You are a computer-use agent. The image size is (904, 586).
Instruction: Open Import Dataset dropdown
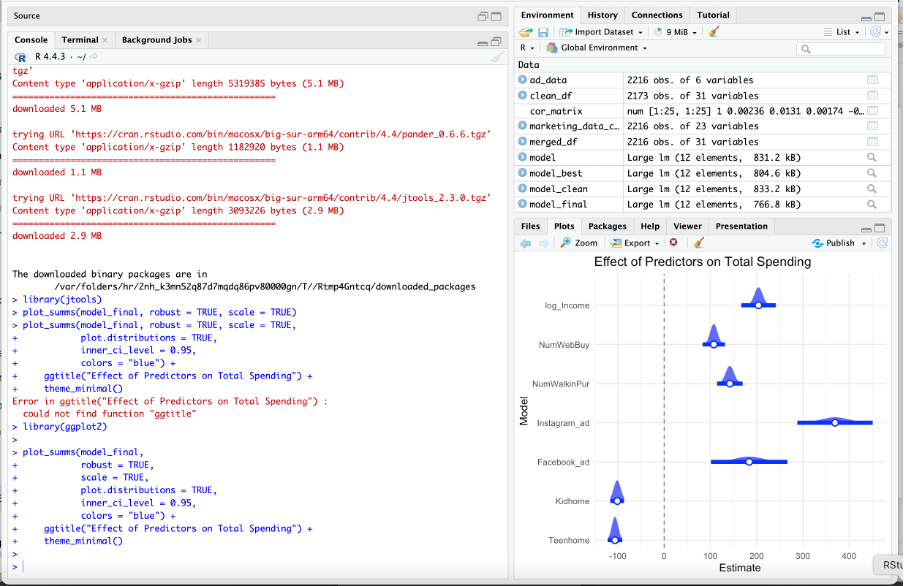pos(601,32)
